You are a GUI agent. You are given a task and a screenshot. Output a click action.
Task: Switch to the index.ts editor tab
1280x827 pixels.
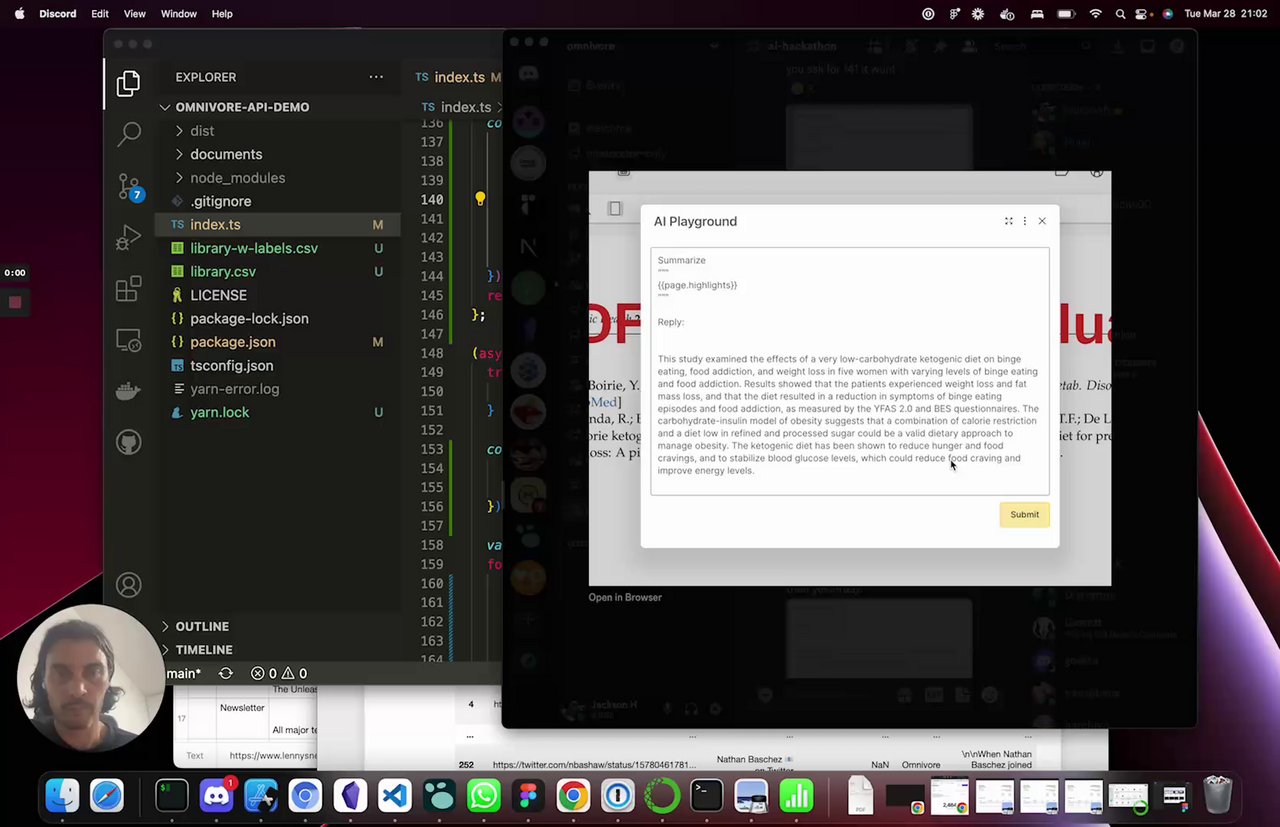tap(458, 77)
